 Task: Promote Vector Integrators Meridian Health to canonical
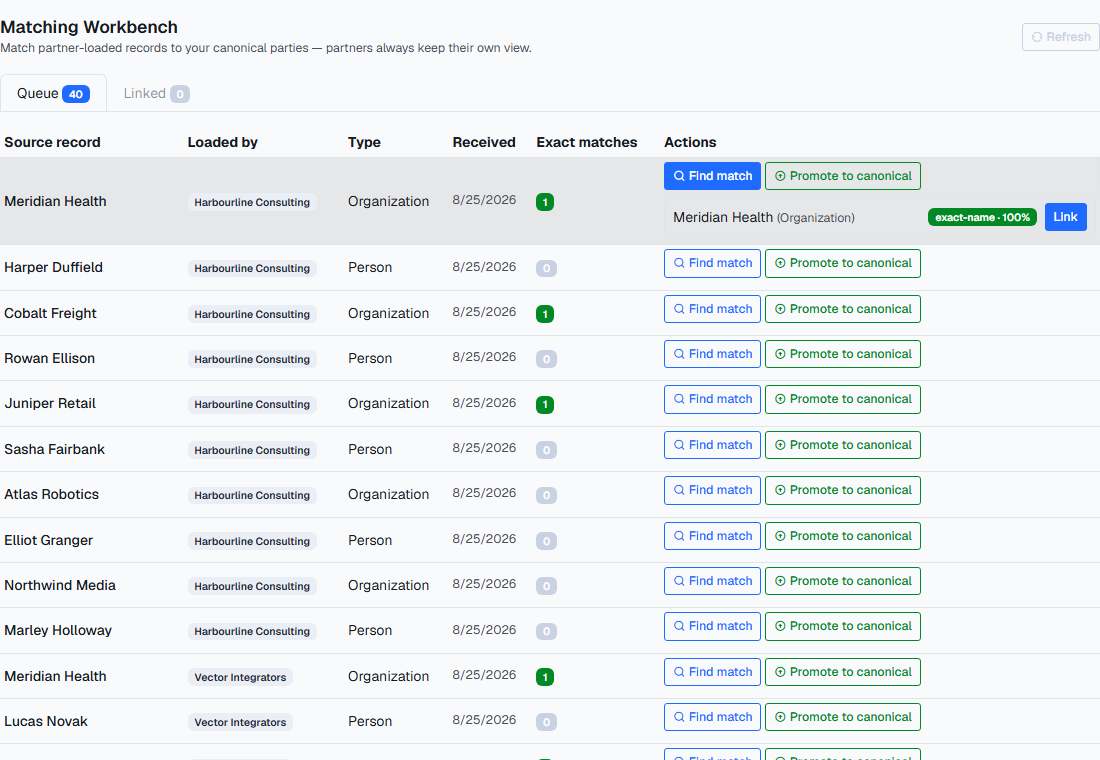click(x=843, y=672)
